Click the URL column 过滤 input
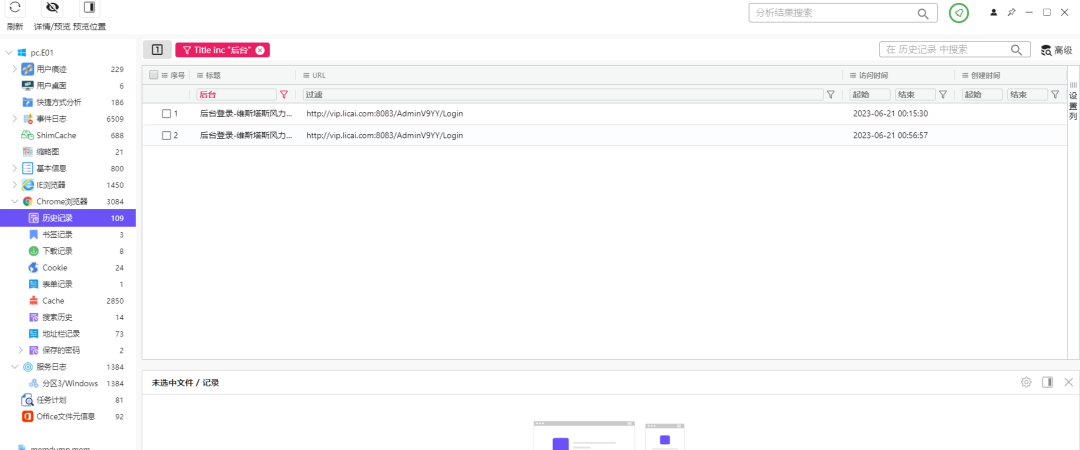The height and width of the screenshot is (450, 1080). [x=563, y=94]
